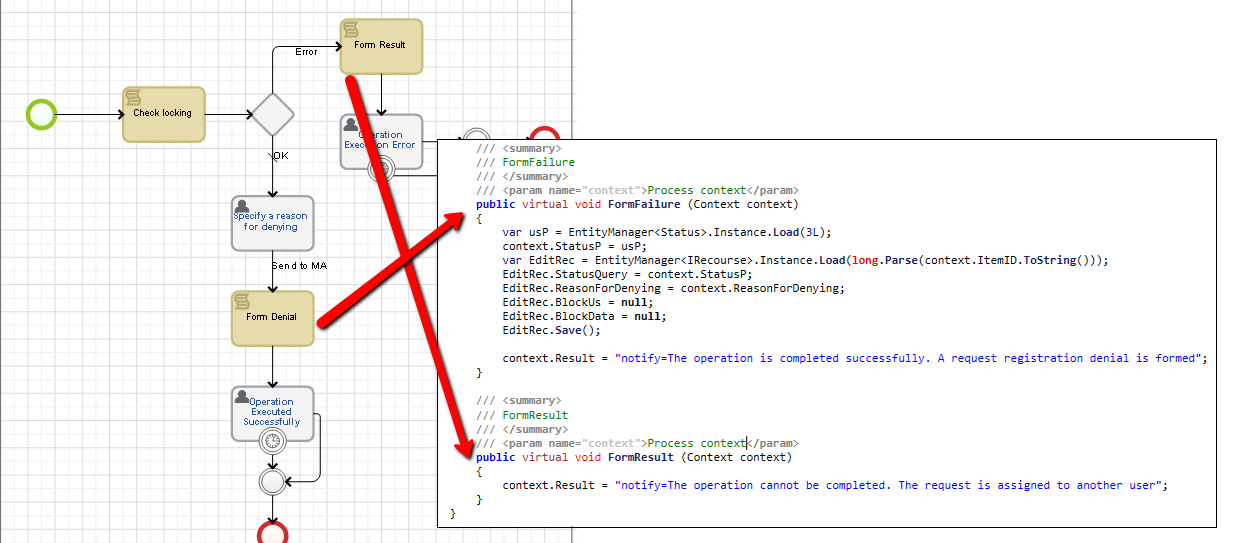Select the green start event circle
1234x543 pixels.
[41, 114]
